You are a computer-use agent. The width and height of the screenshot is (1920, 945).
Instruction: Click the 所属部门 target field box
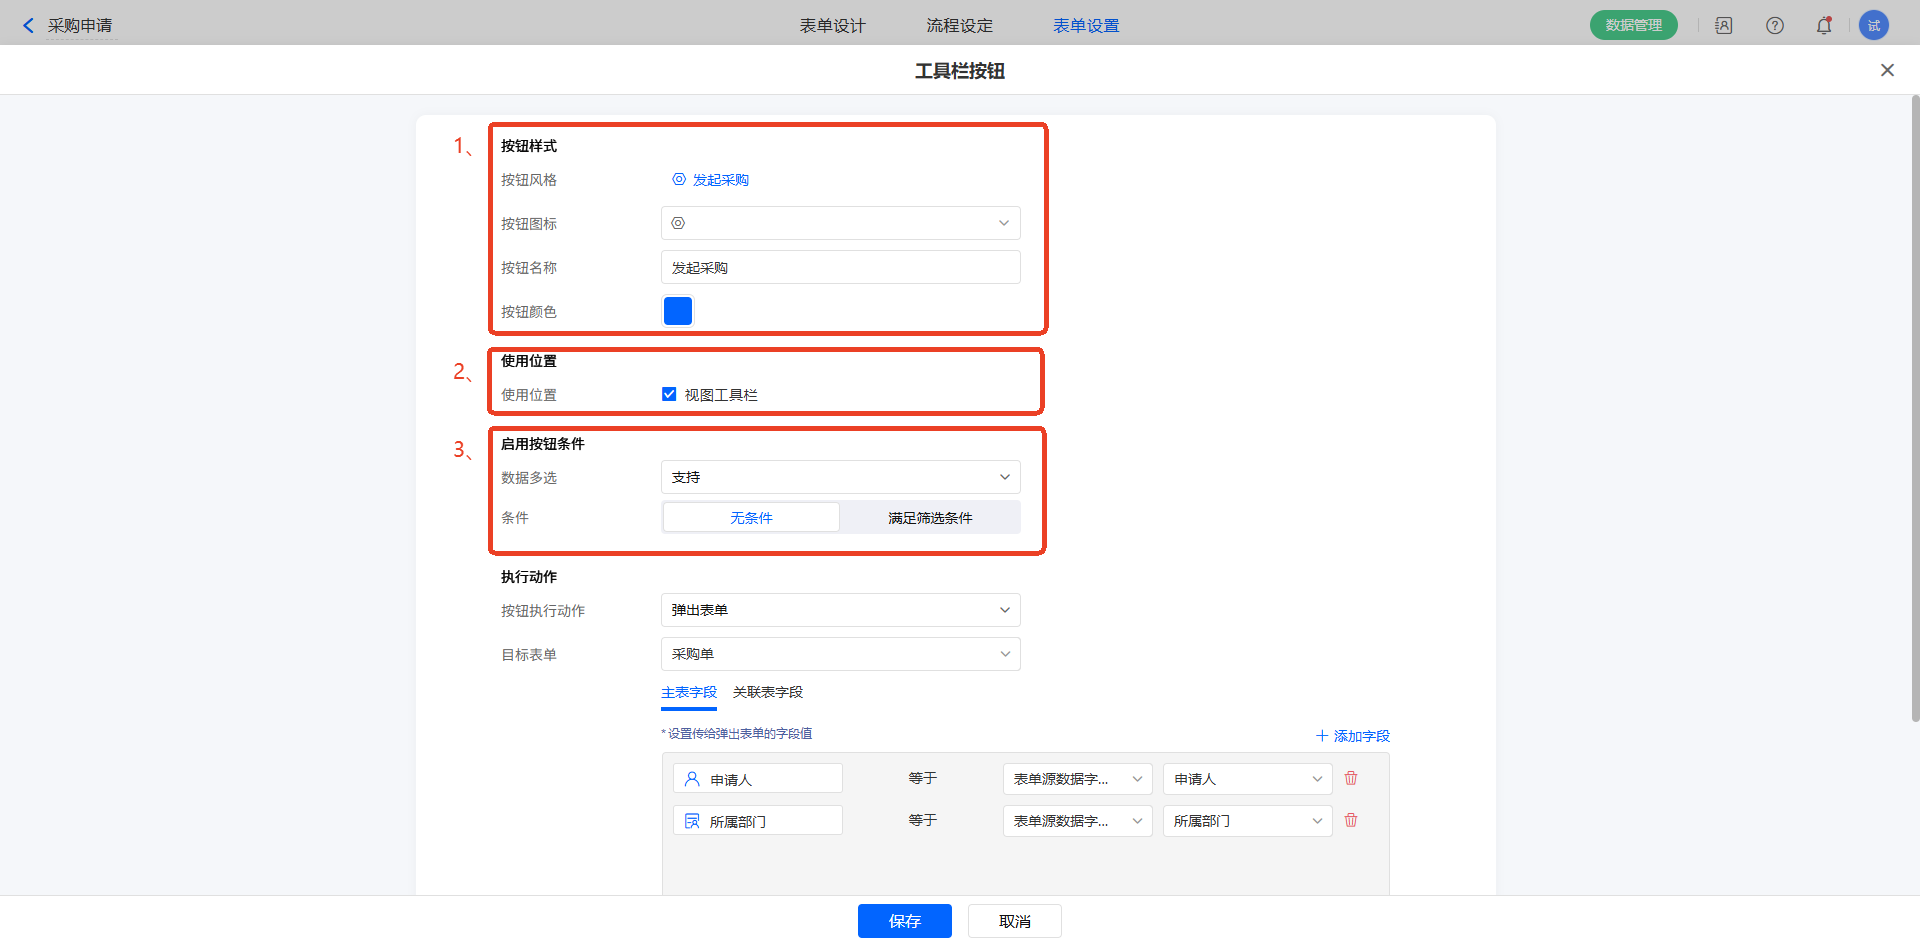point(758,820)
